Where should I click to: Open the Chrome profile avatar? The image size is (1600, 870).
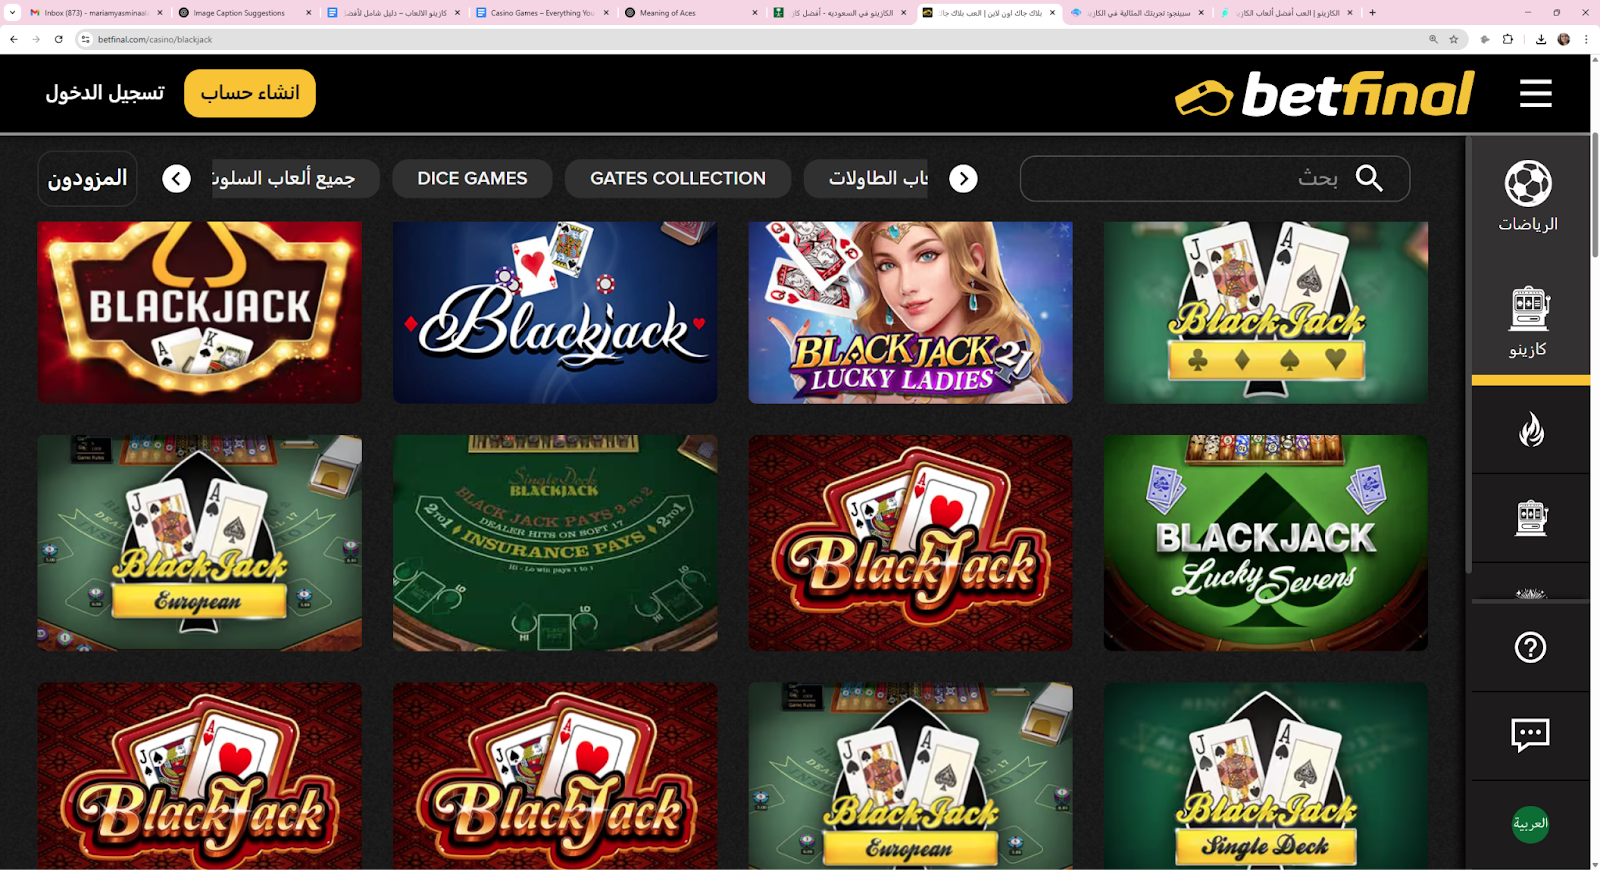(1564, 39)
